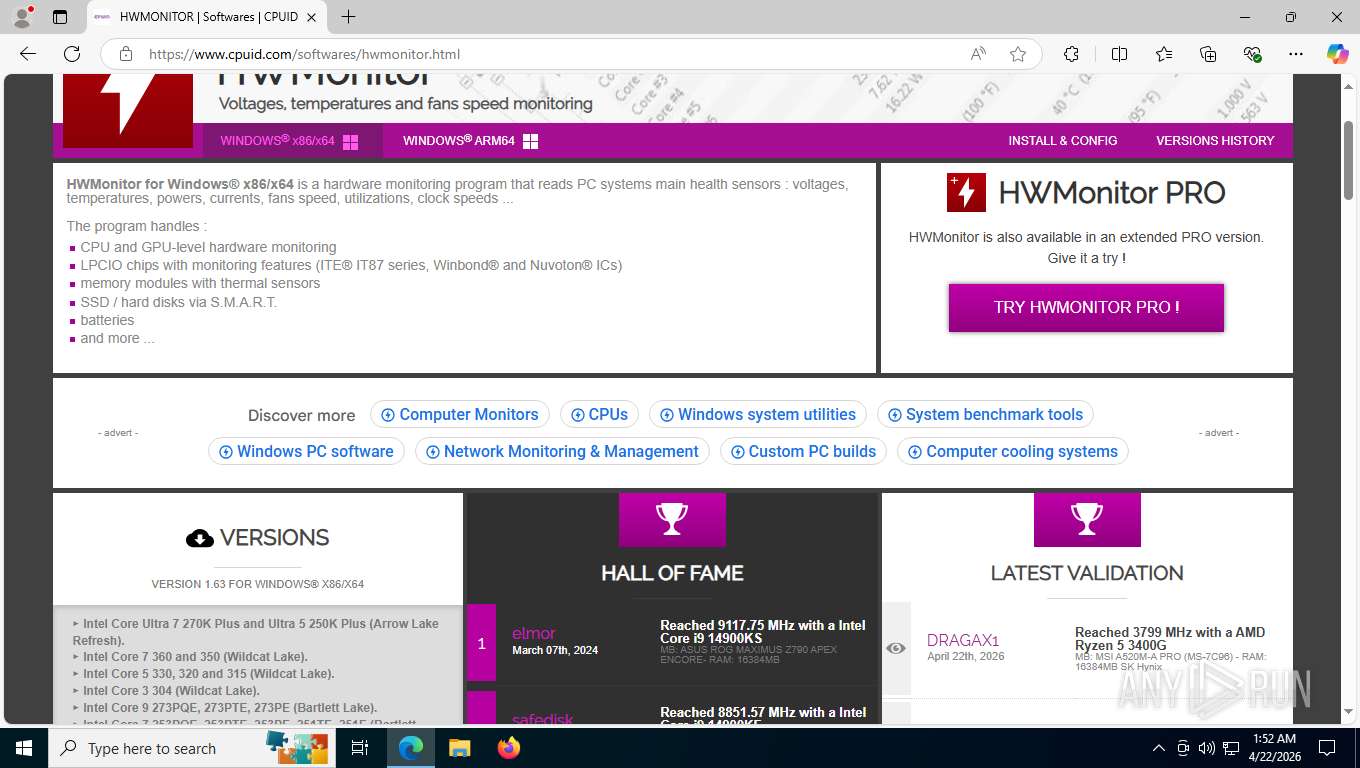Viewport: 1360px width, 768px height.
Task: Open Network Monitoring & Management link
Action: click(562, 452)
